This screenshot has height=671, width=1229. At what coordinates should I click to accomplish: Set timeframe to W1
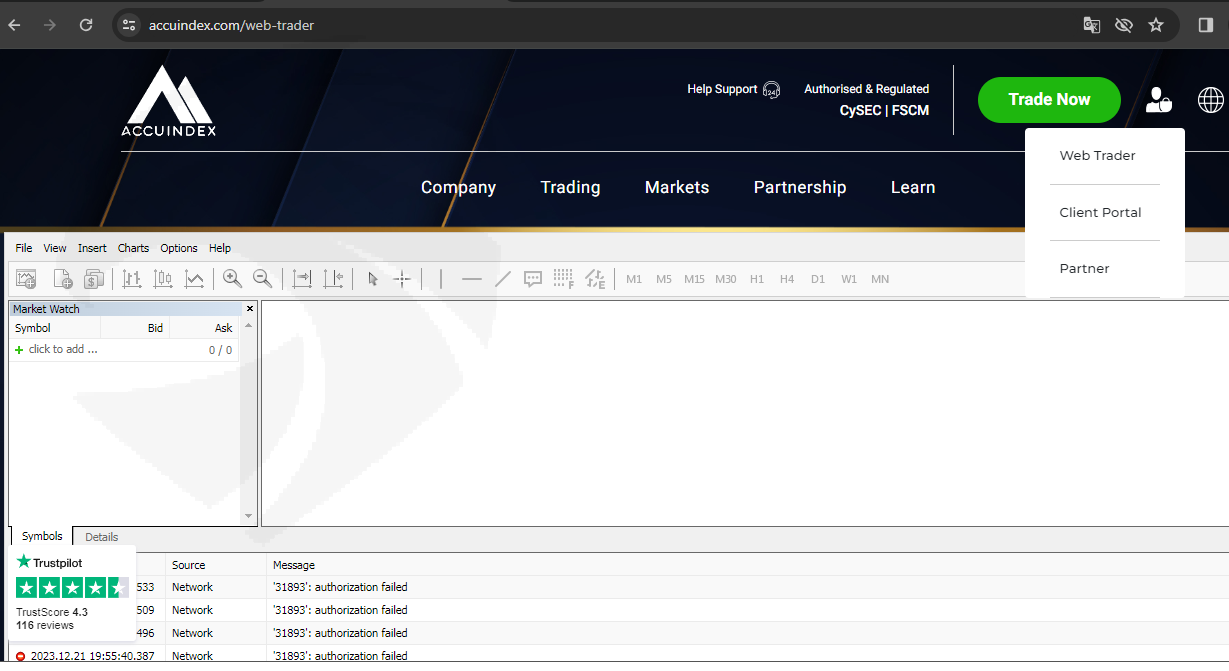click(x=849, y=279)
